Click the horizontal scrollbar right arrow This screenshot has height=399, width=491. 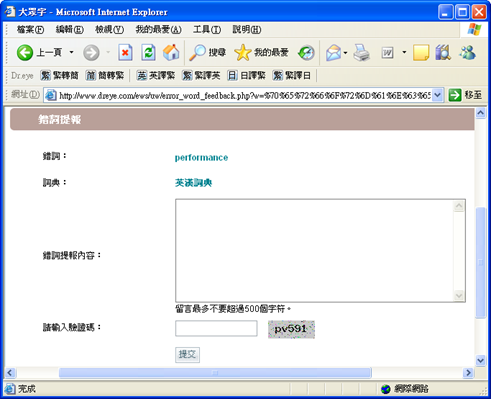pos(468,373)
